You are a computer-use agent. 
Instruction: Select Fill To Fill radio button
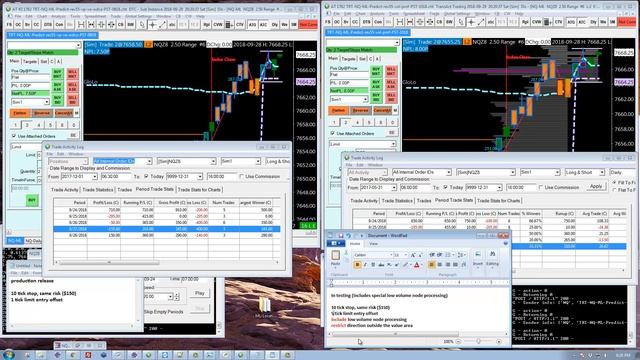click(x=615, y=182)
